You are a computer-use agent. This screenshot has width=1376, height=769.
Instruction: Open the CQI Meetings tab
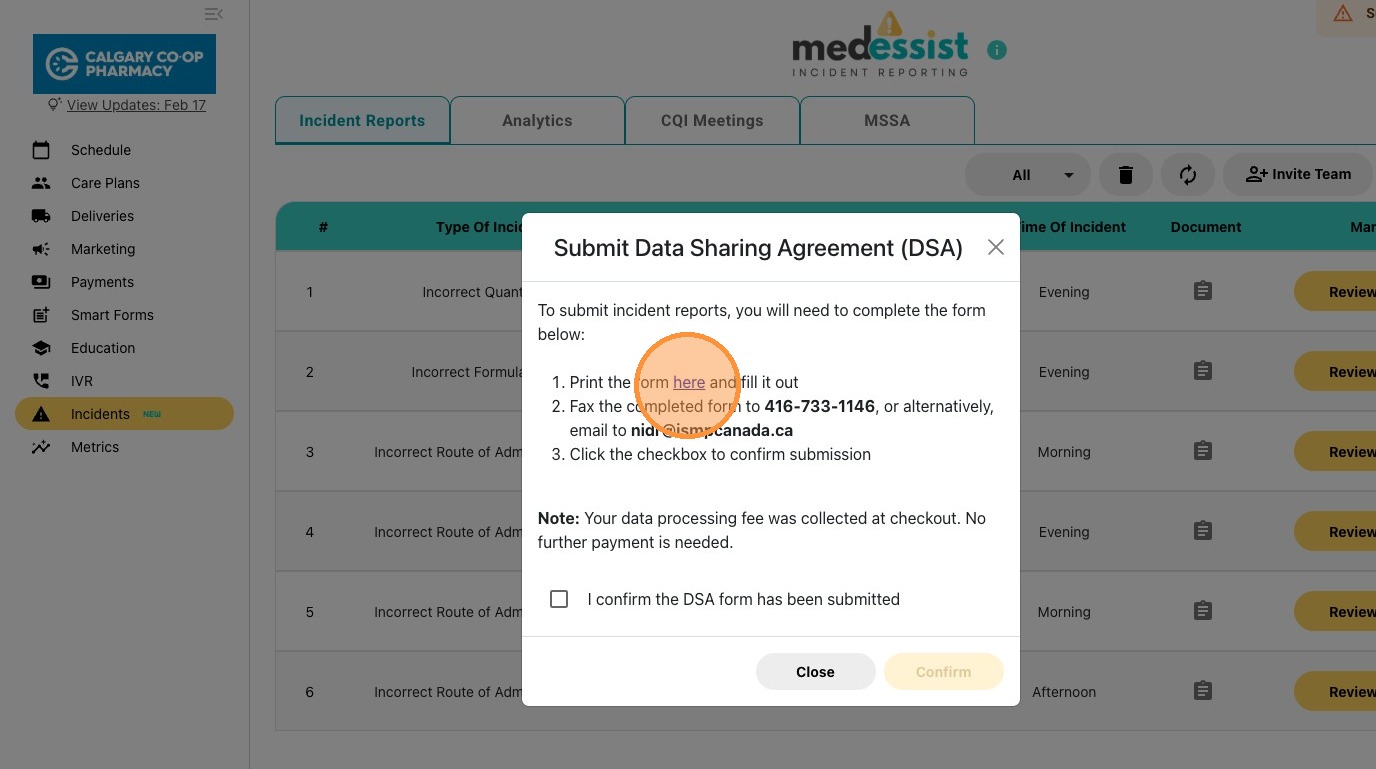(x=712, y=120)
